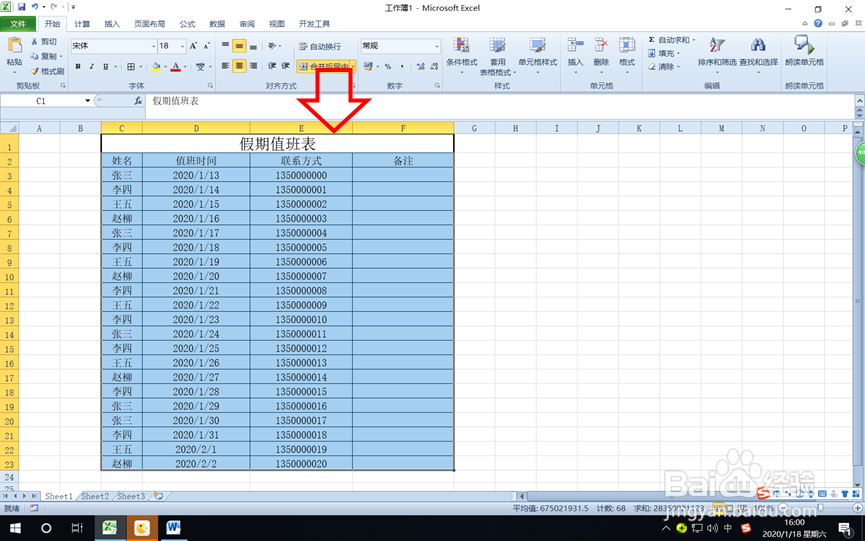Open Word from the Windows taskbar
865x541 pixels.
[173, 528]
